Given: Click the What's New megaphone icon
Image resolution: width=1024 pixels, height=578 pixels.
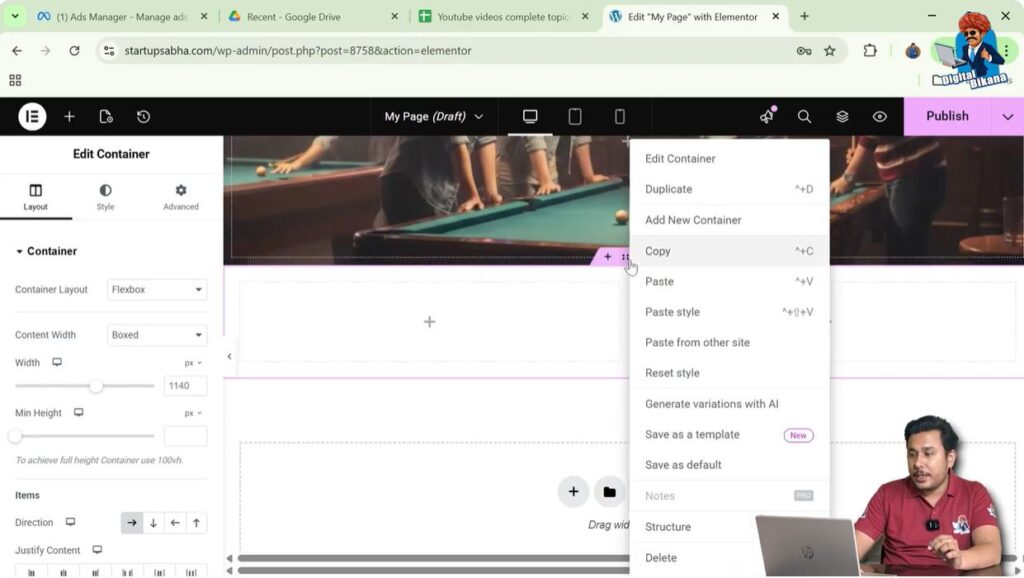Looking at the screenshot, I should pyautogui.click(x=767, y=116).
